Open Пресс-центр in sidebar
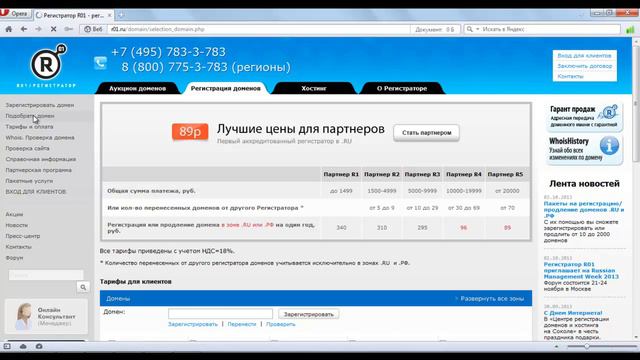Screen dimensions: 640x360 point(23,236)
